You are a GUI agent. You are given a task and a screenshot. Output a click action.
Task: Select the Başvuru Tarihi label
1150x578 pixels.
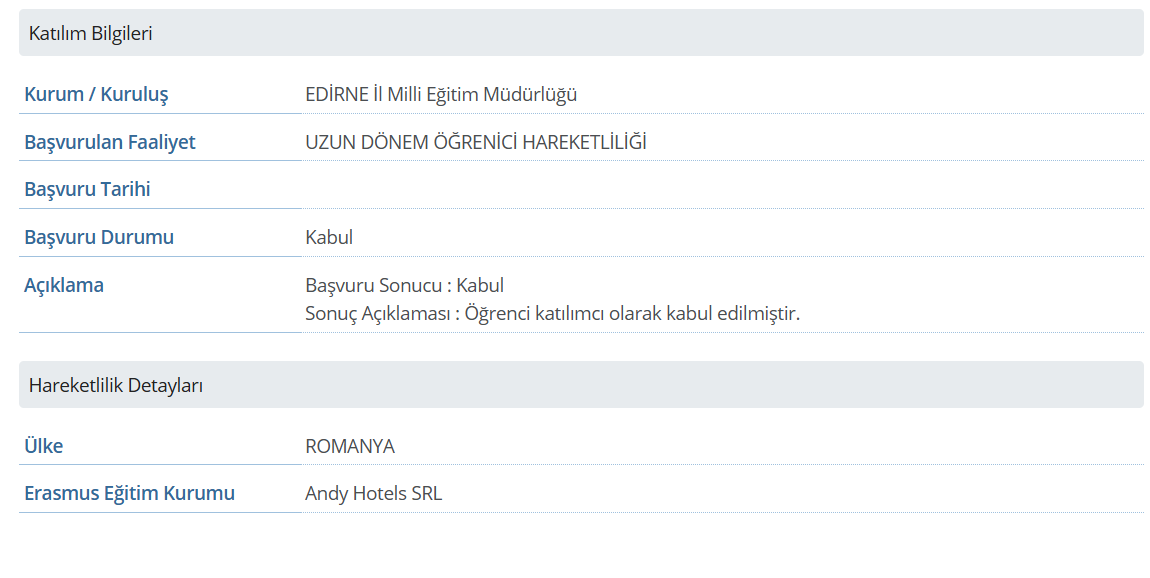[87, 189]
